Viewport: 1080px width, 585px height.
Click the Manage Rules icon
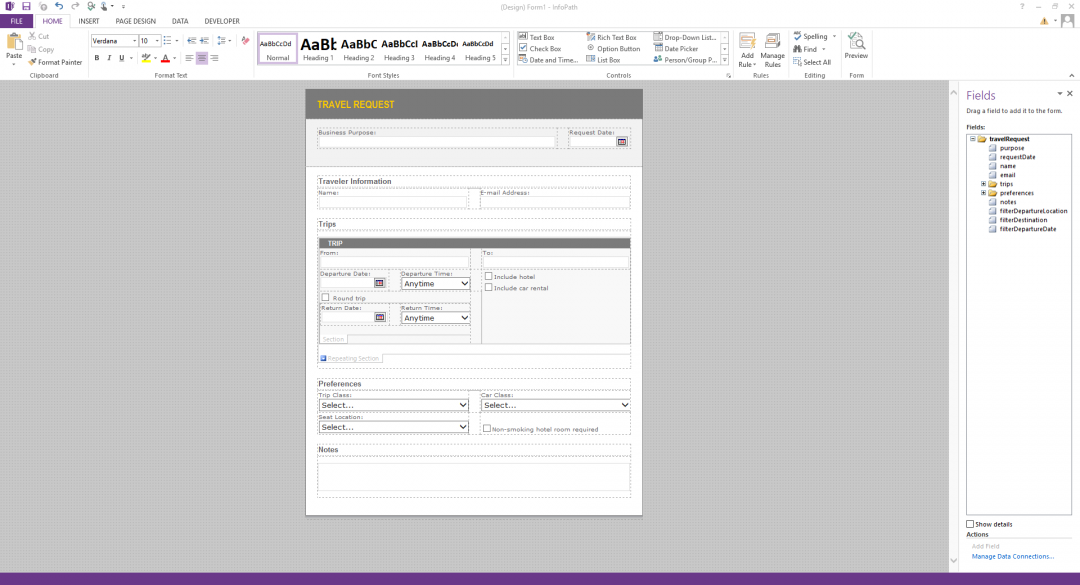tap(773, 42)
